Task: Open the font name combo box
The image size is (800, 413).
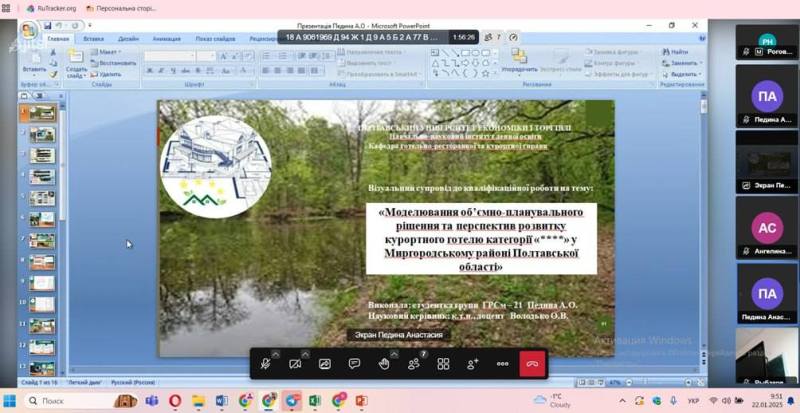Action: pos(168,56)
